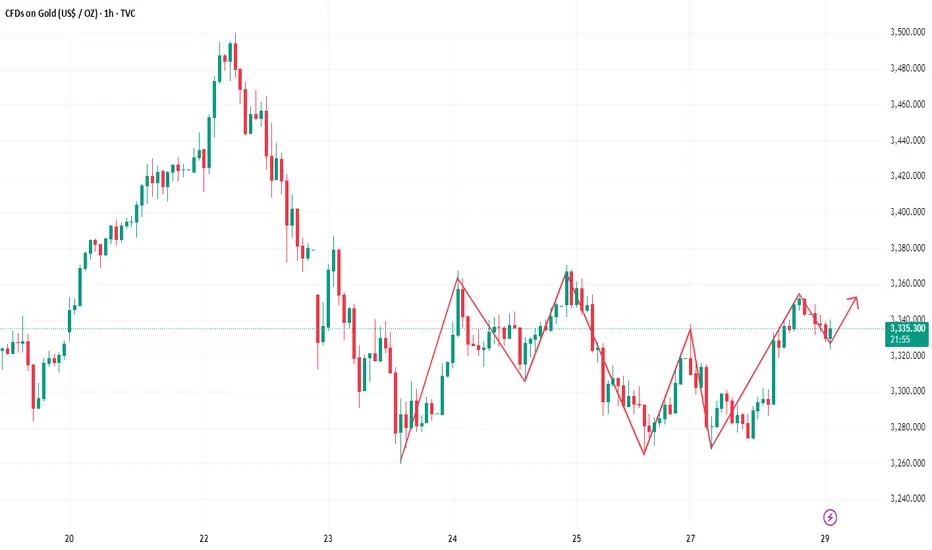Select the 3,480.000 price axis label
The height and width of the screenshot is (550, 932).
click(x=908, y=68)
